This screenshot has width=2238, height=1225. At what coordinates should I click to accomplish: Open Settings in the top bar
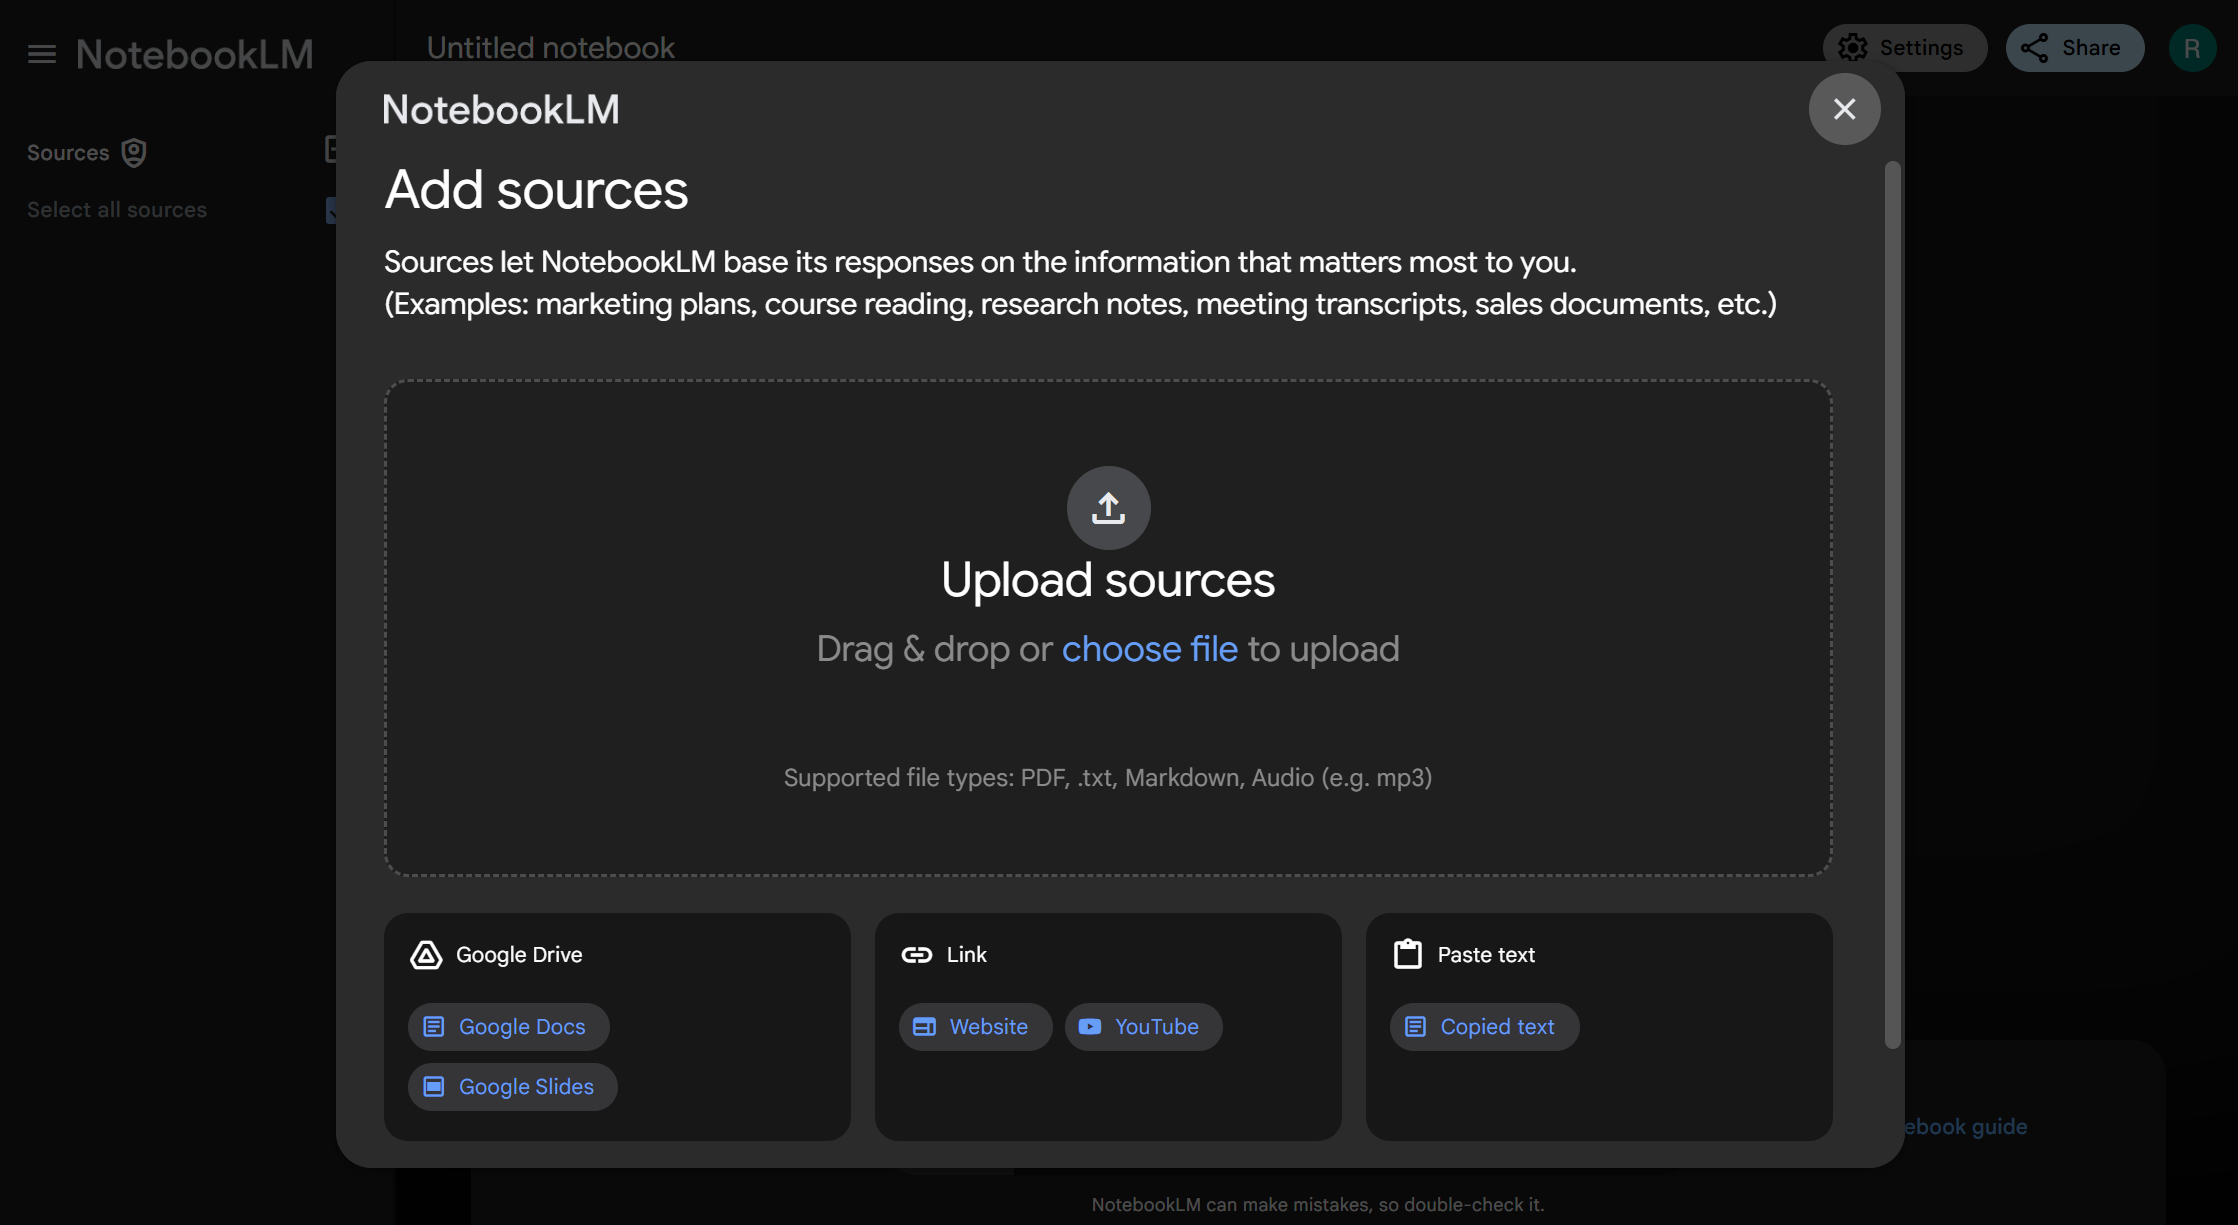click(1904, 48)
